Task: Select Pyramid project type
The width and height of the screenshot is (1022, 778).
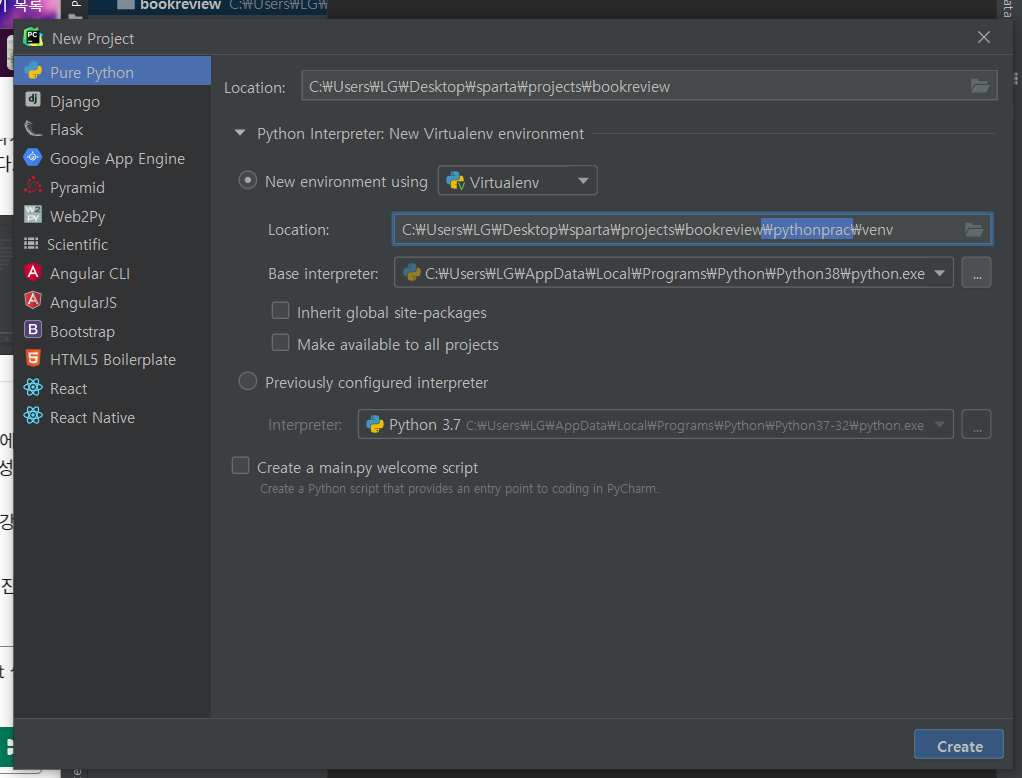Action: click(x=112, y=187)
